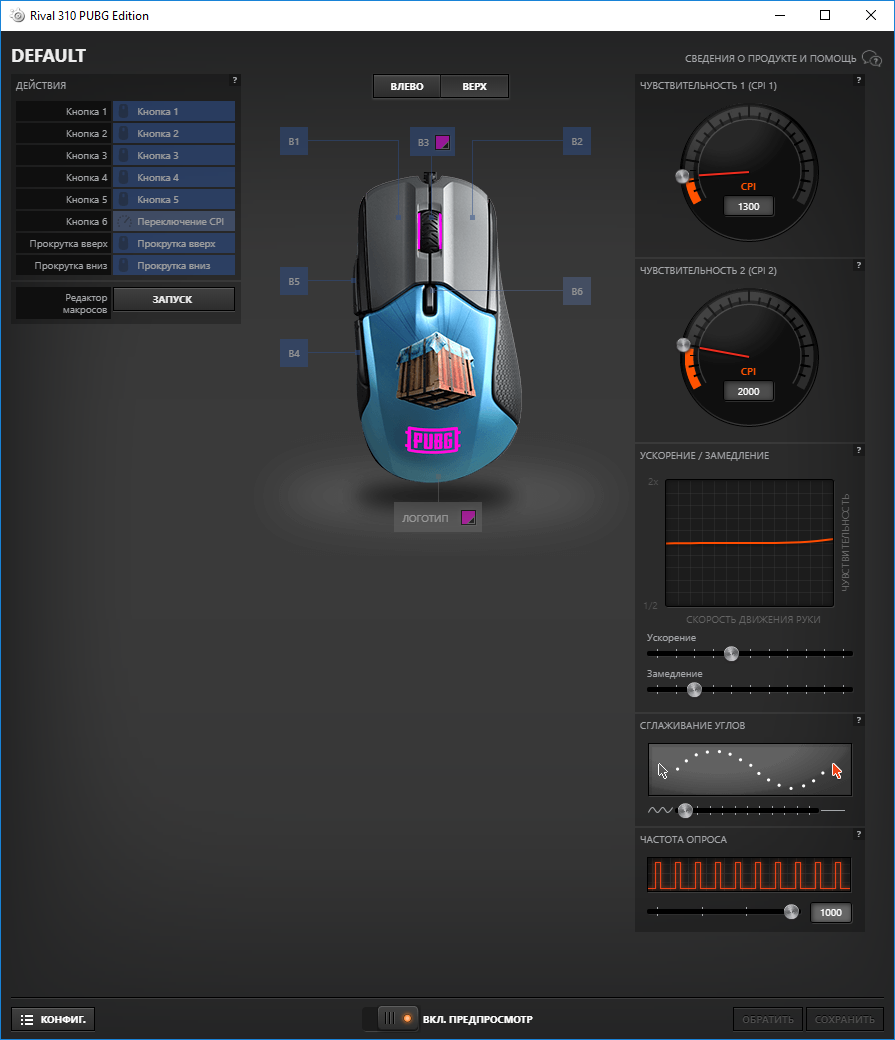
Task: Select the B2 button label
Action: 577,141
